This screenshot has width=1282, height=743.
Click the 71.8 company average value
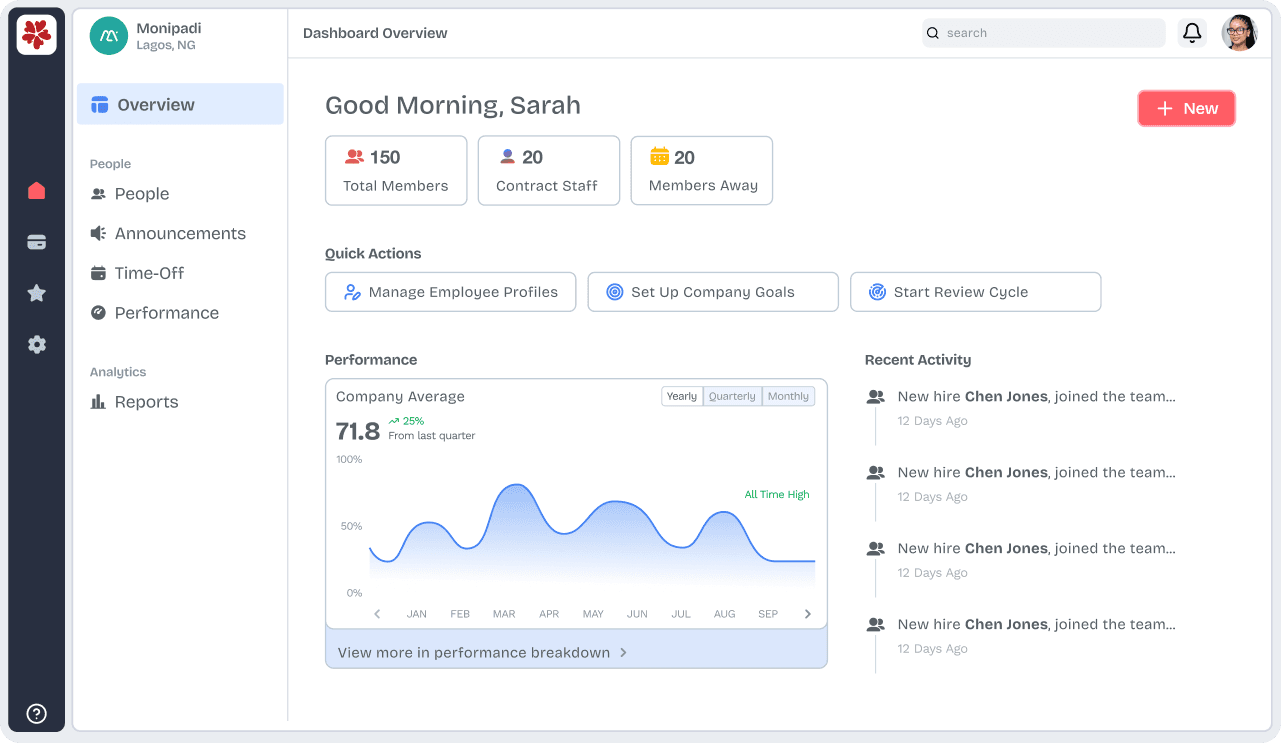click(x=358, y=431)
